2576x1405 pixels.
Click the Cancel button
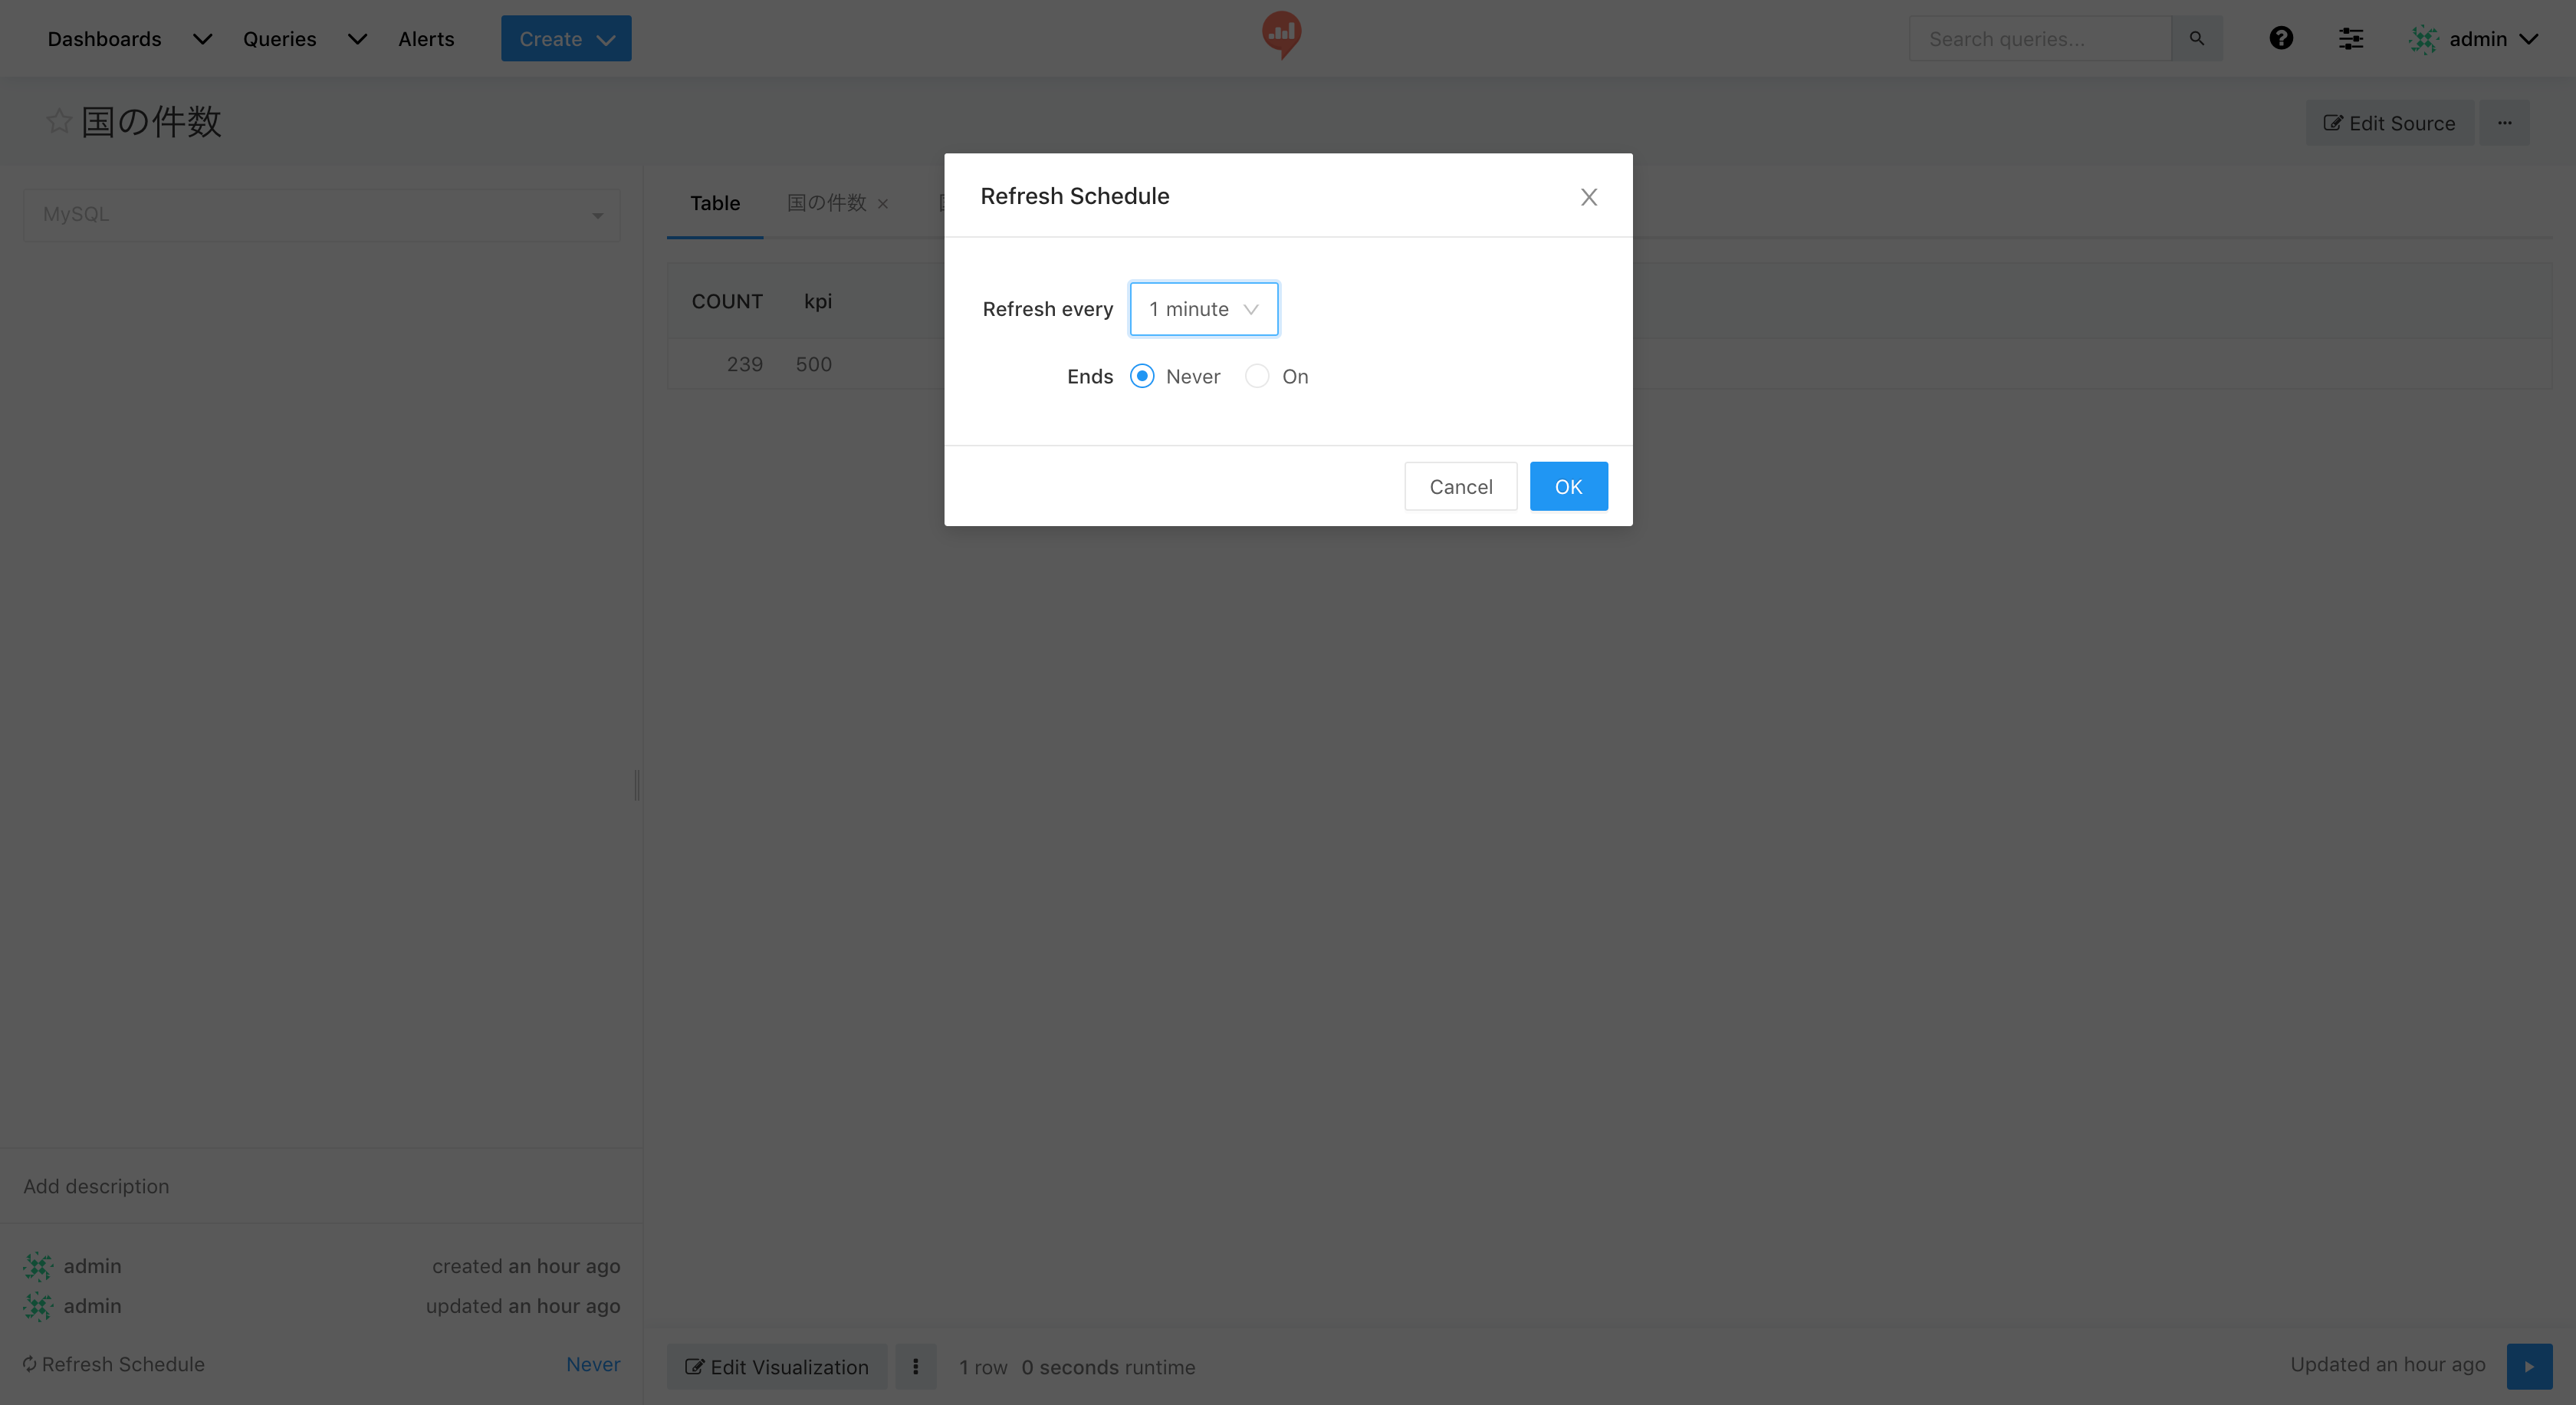tap(1460, 487)
